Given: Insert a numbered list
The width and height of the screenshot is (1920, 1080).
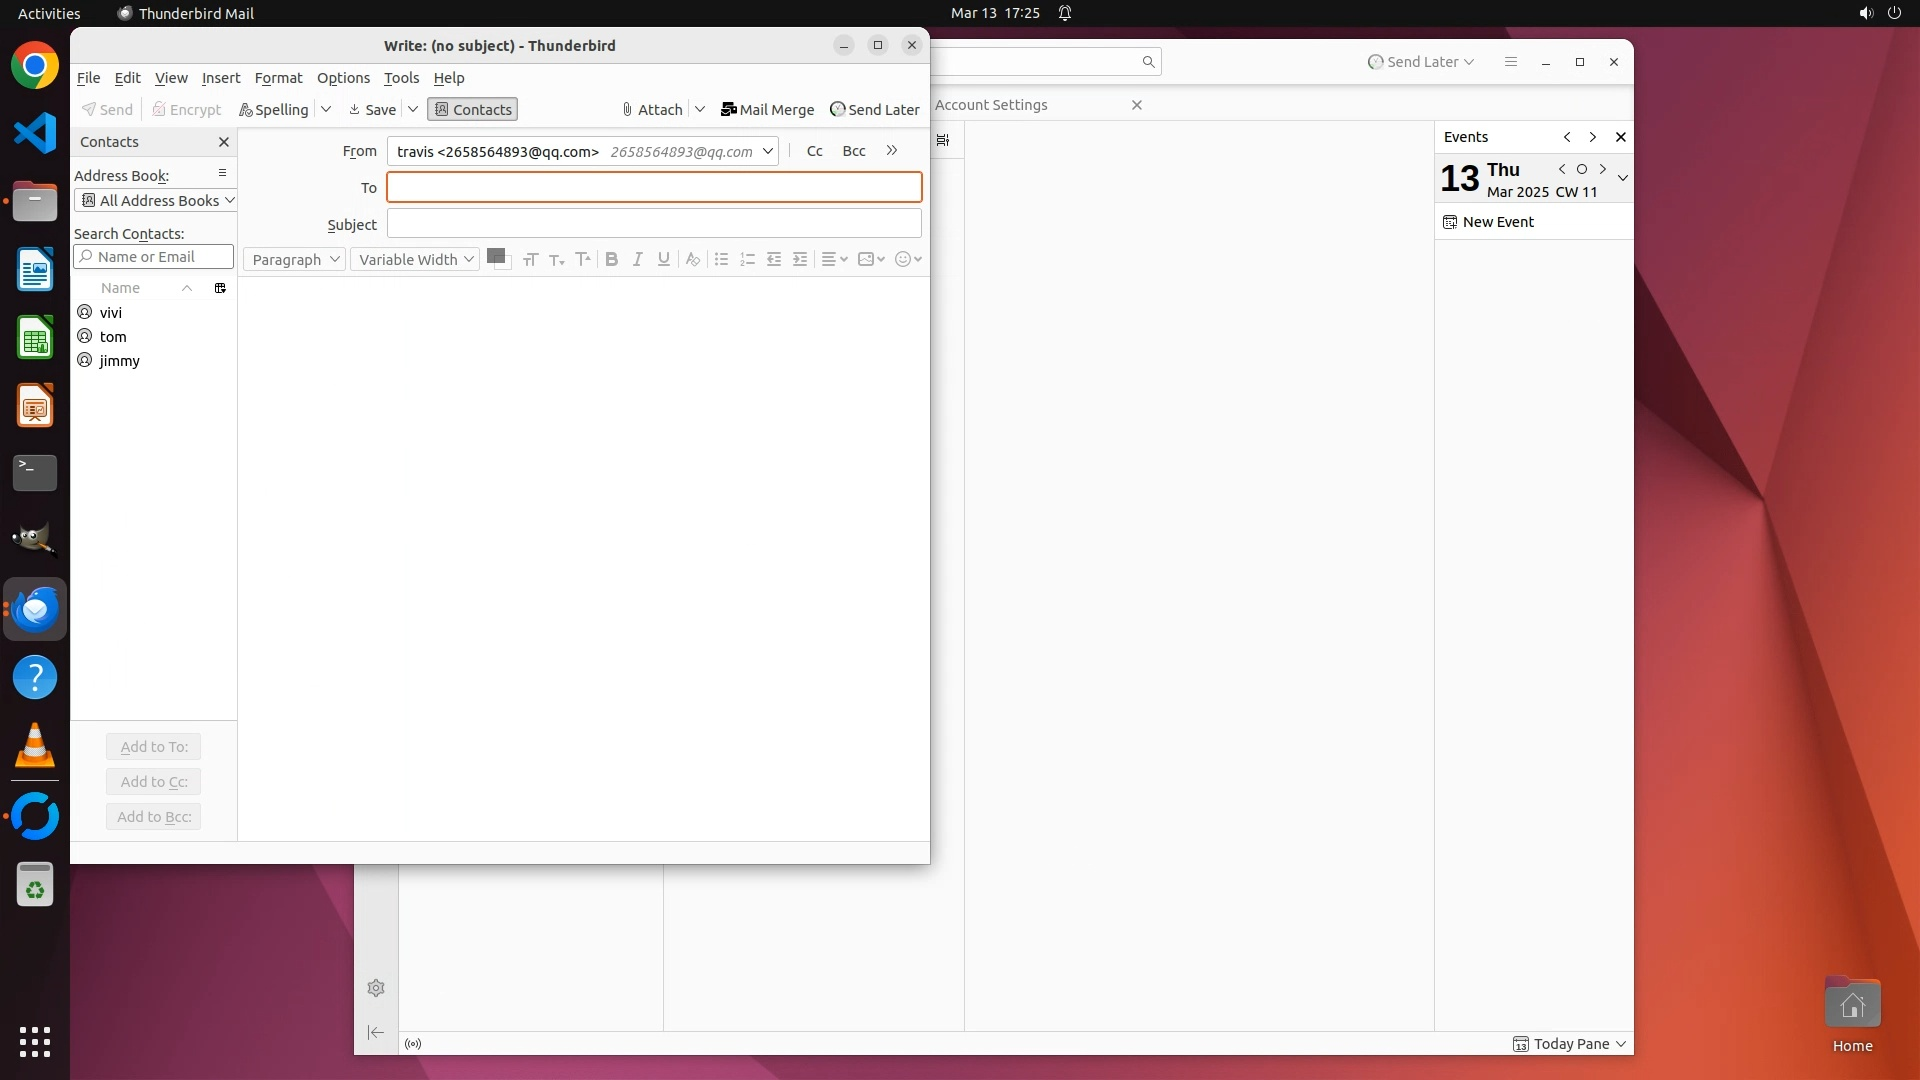Looking at the screenshot, I should tap(747, 259).
